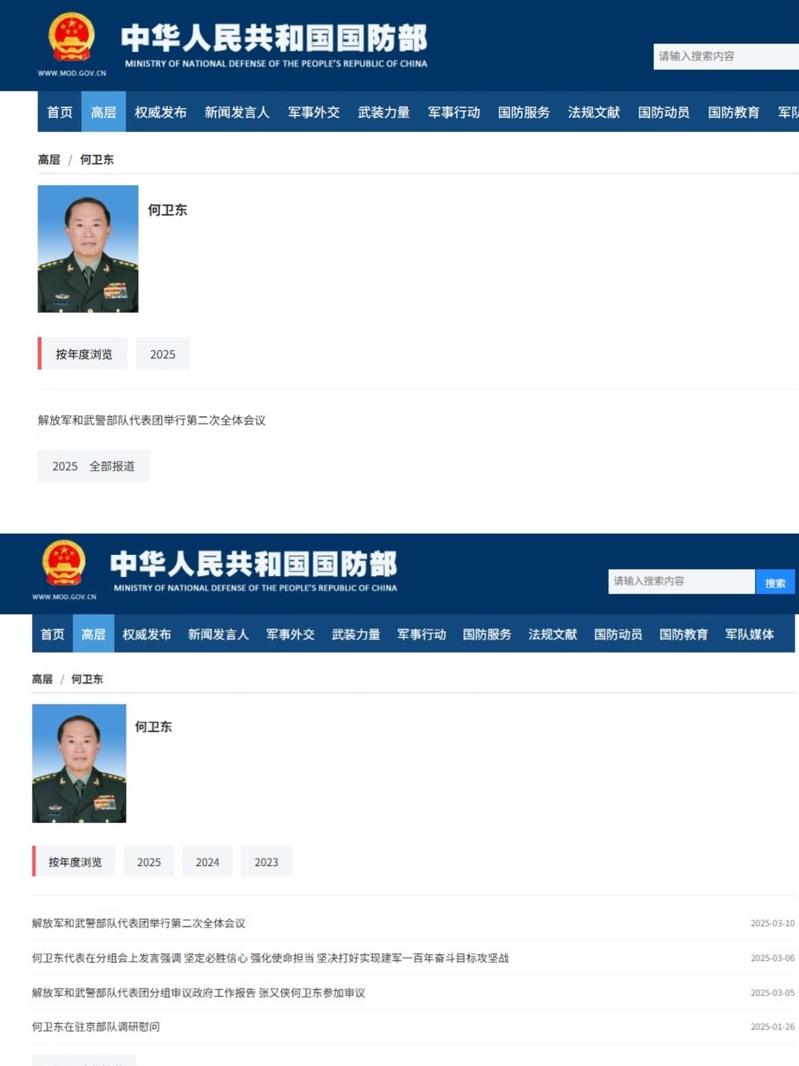The image size is (799, 1066).
Task: Select 军队媒体 in the lower navigation bar
Action: tap(749, 634)
